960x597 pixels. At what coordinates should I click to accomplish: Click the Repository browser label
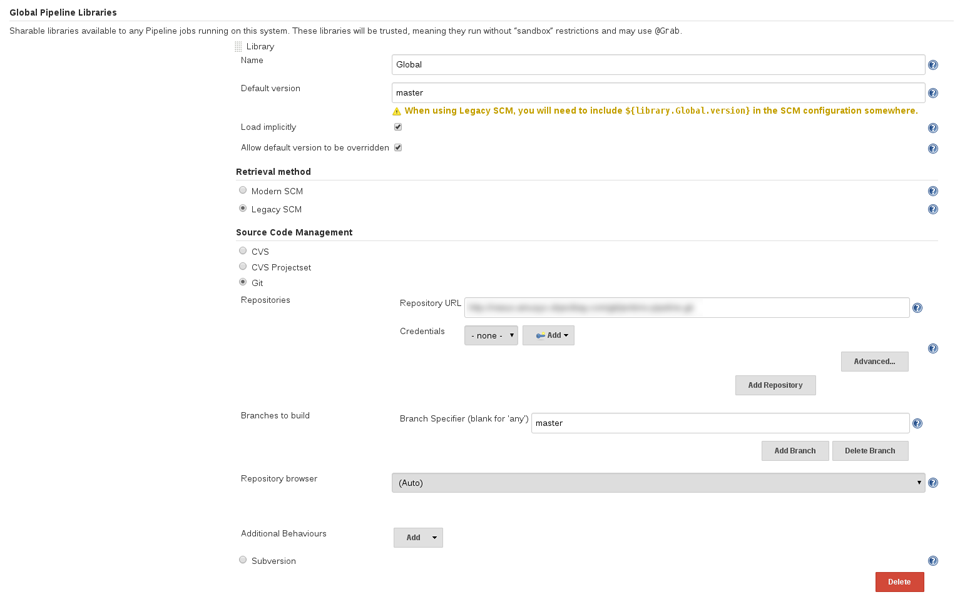279,479
